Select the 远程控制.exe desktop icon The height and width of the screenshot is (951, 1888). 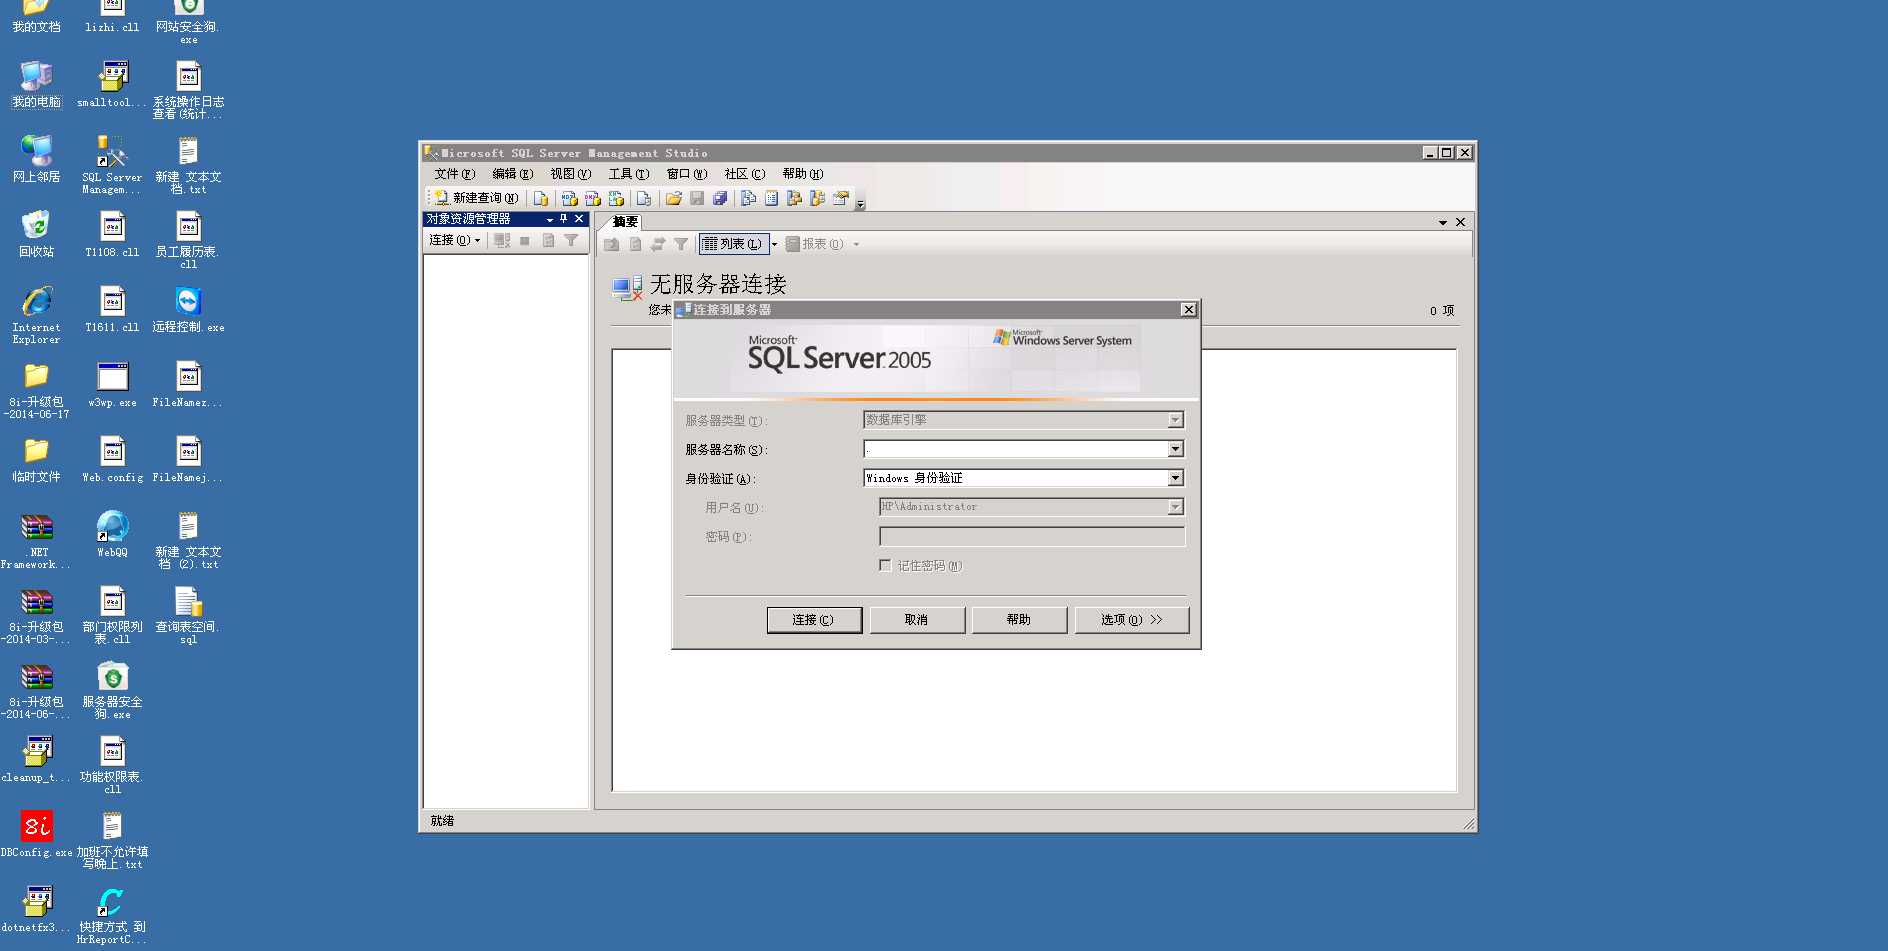[188, 308]
